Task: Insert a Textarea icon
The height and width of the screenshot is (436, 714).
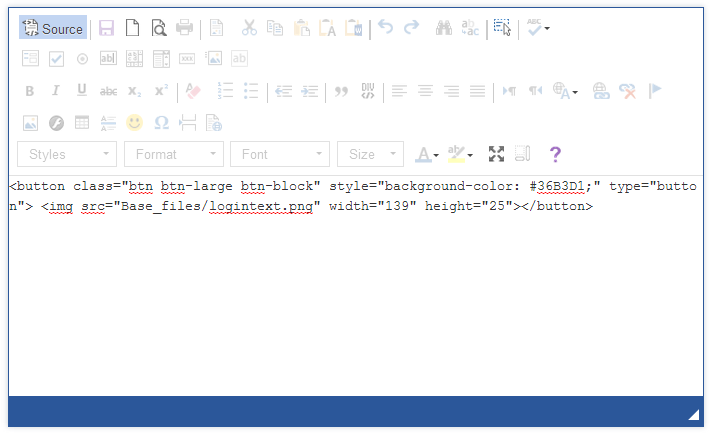Action: (x=134, y=59)
